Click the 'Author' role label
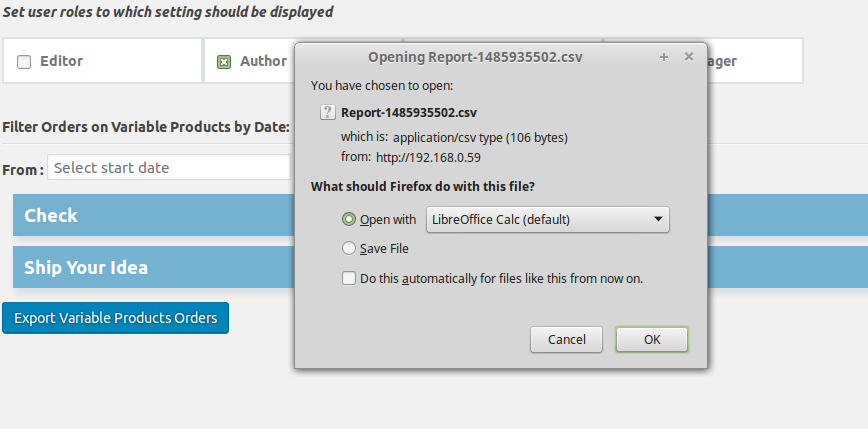This screenshot has height=429, width=868. pos(264,61)
